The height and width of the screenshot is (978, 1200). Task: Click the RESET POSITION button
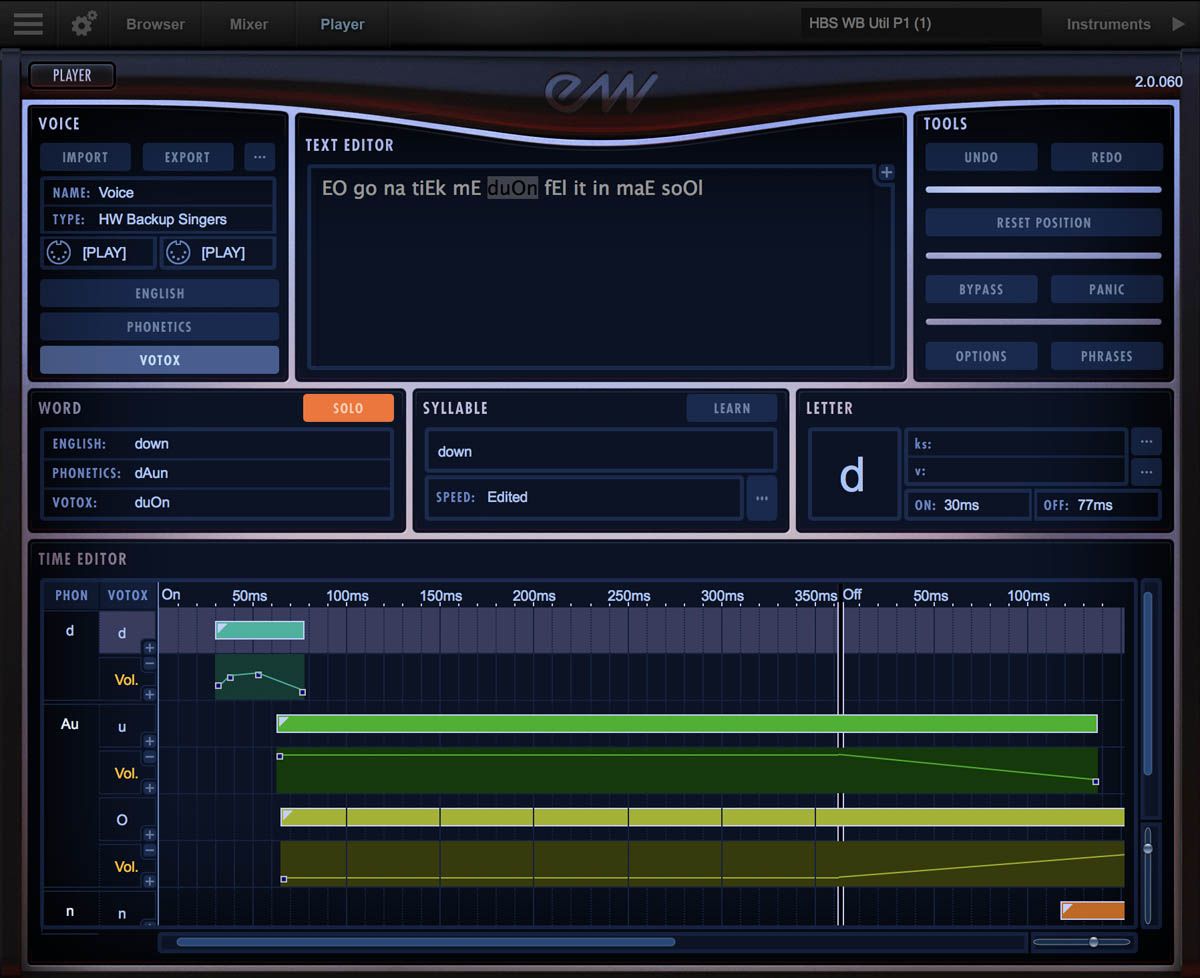click(x=1044, y=223)
